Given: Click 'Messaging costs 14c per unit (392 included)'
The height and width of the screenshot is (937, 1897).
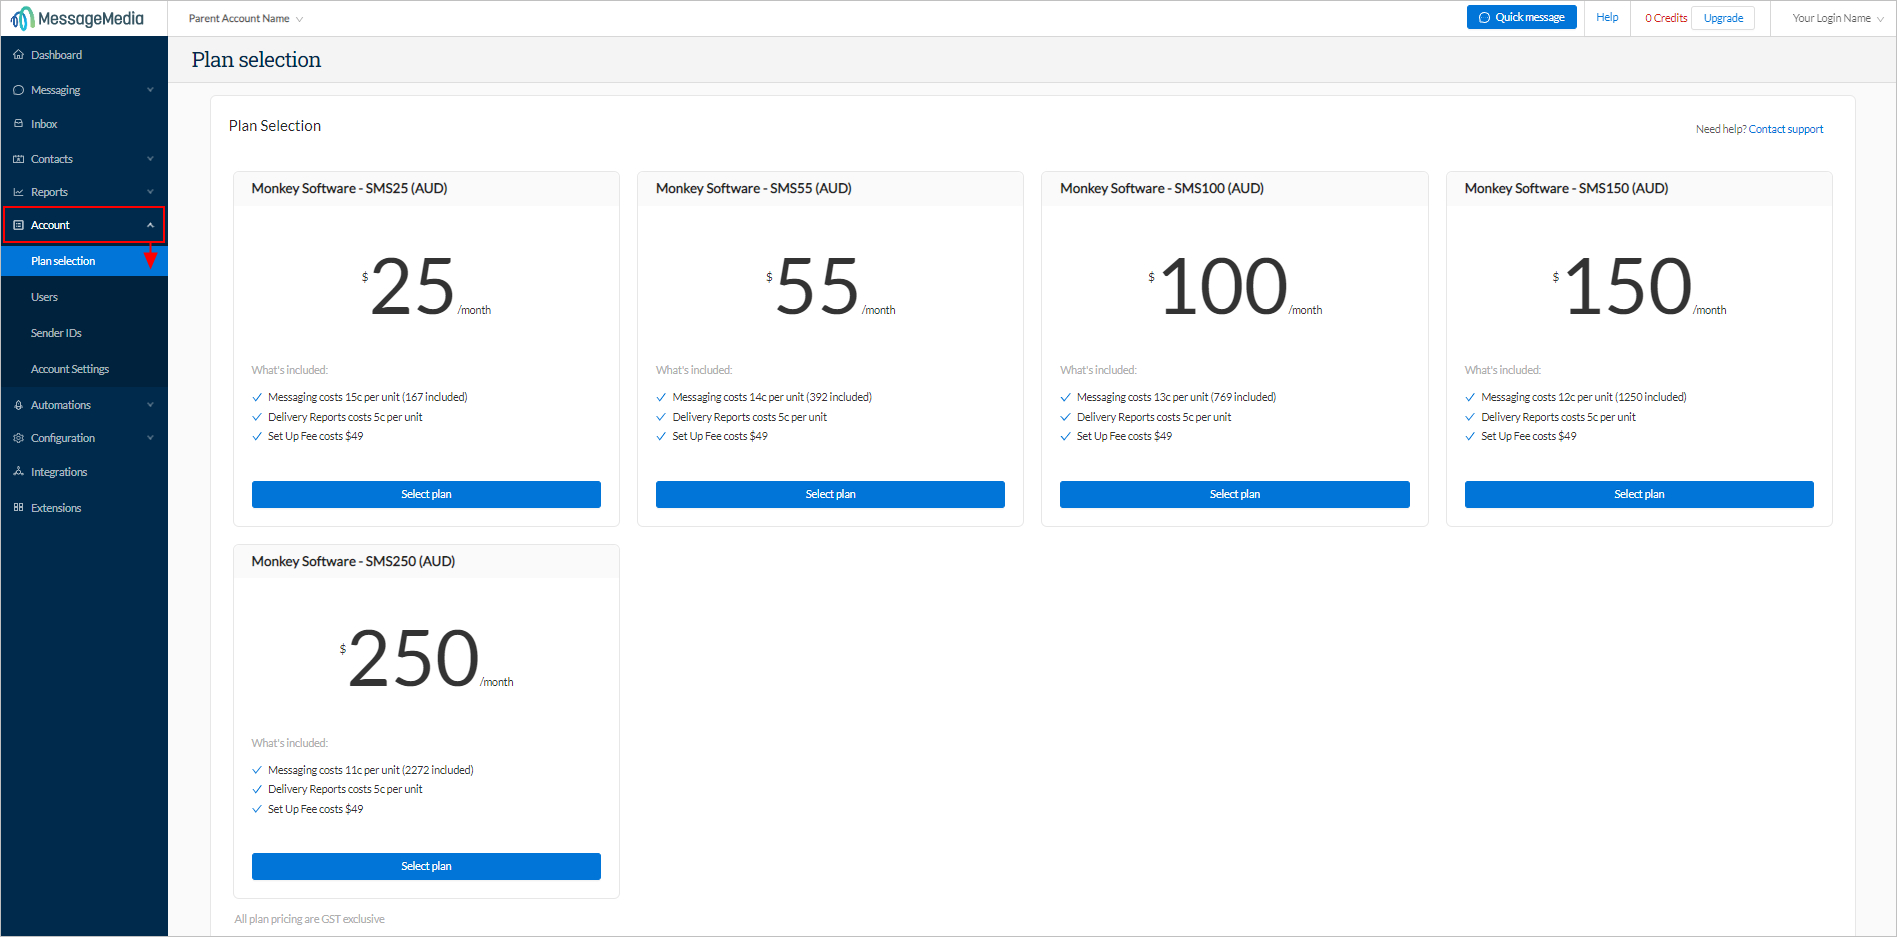Looking at the screenshot, I should [x=772, y=397].
